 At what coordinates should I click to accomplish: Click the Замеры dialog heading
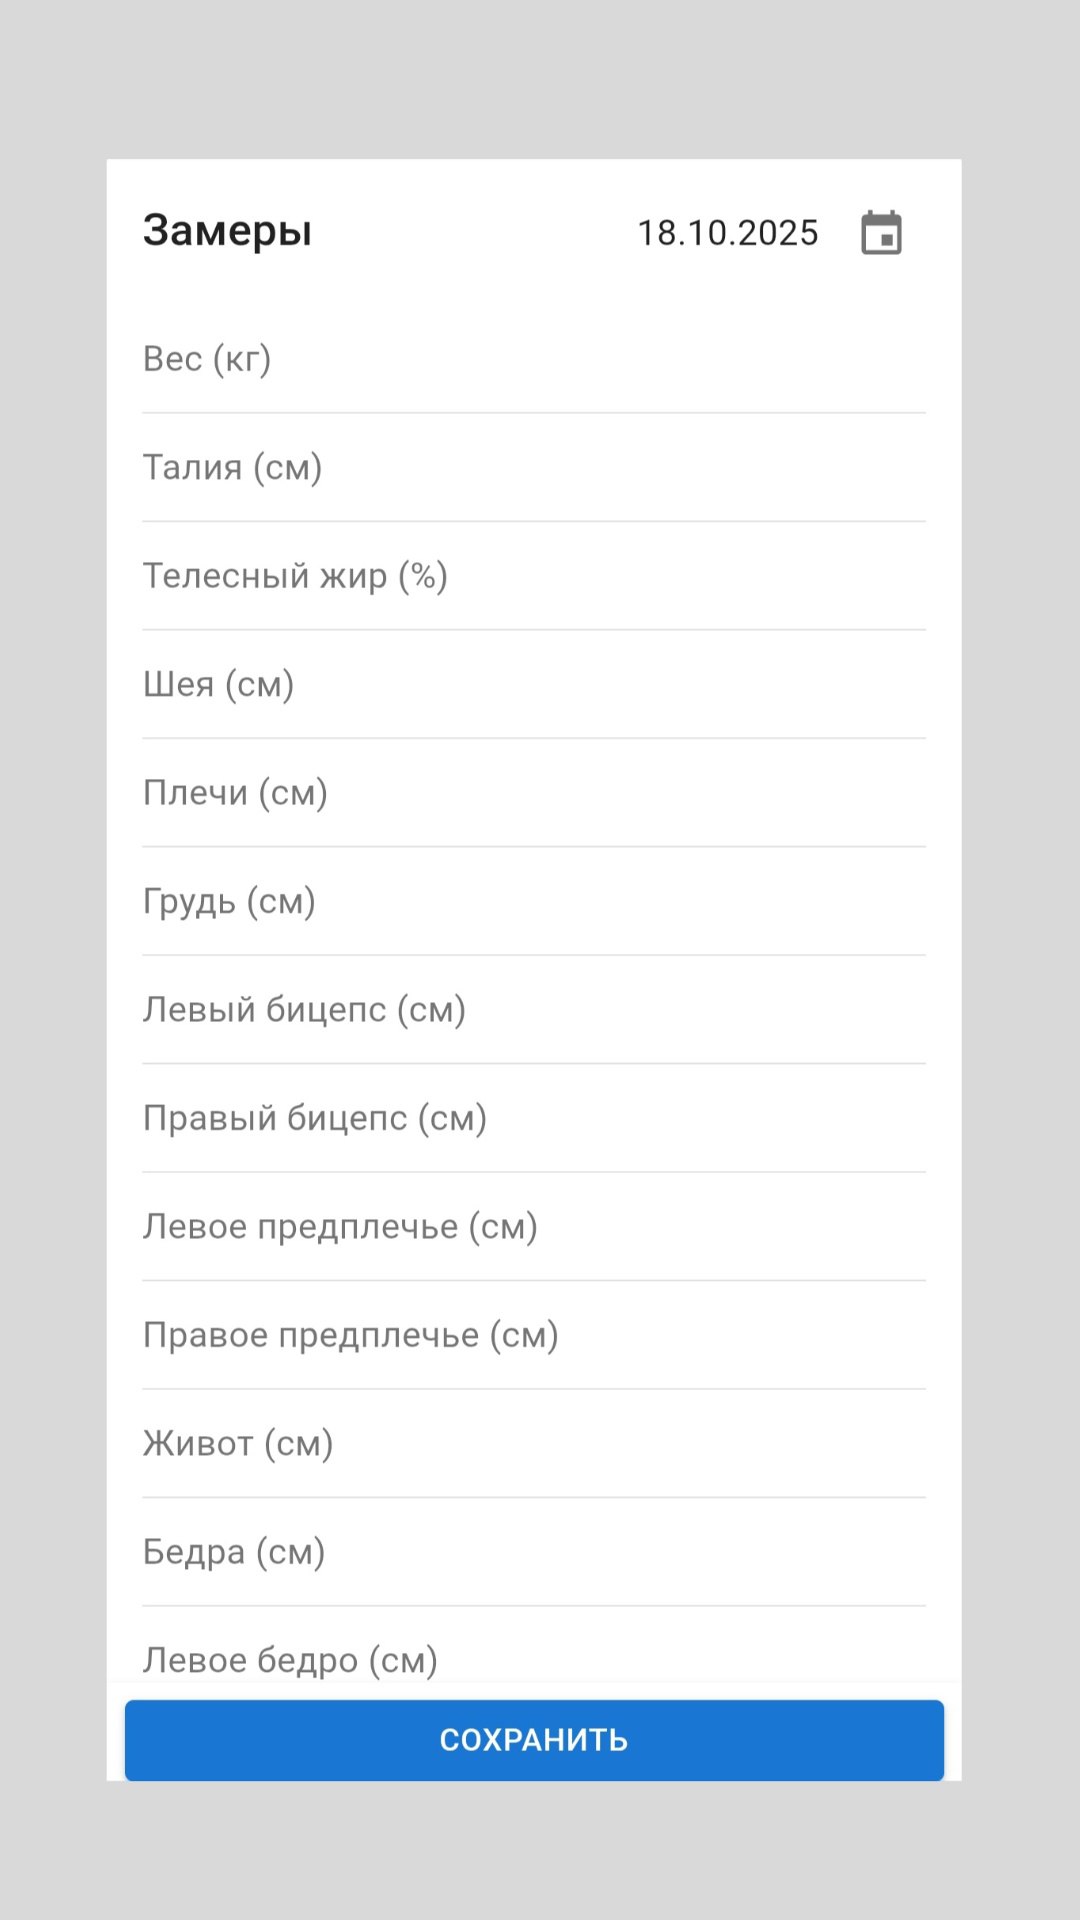point(228,231)
